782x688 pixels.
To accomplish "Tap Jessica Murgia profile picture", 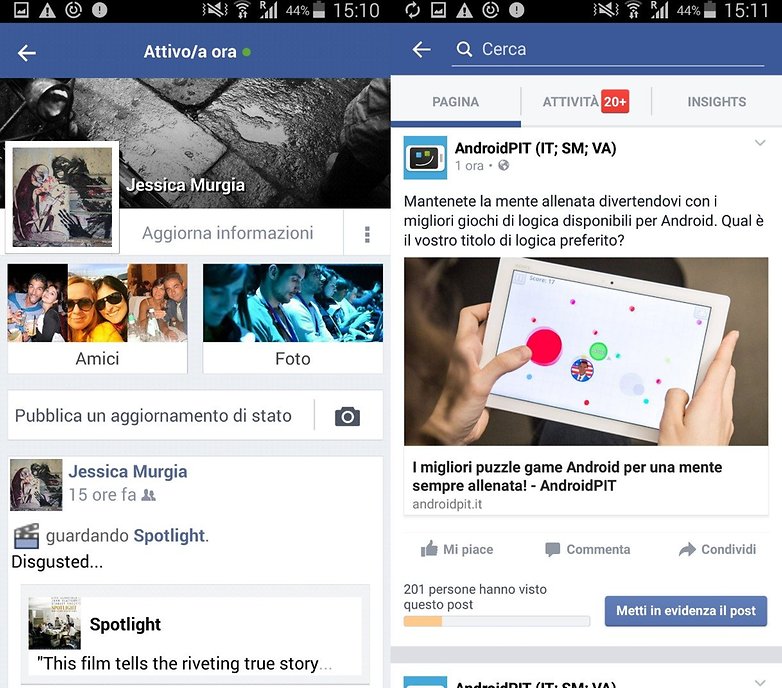I will point(62,197).
